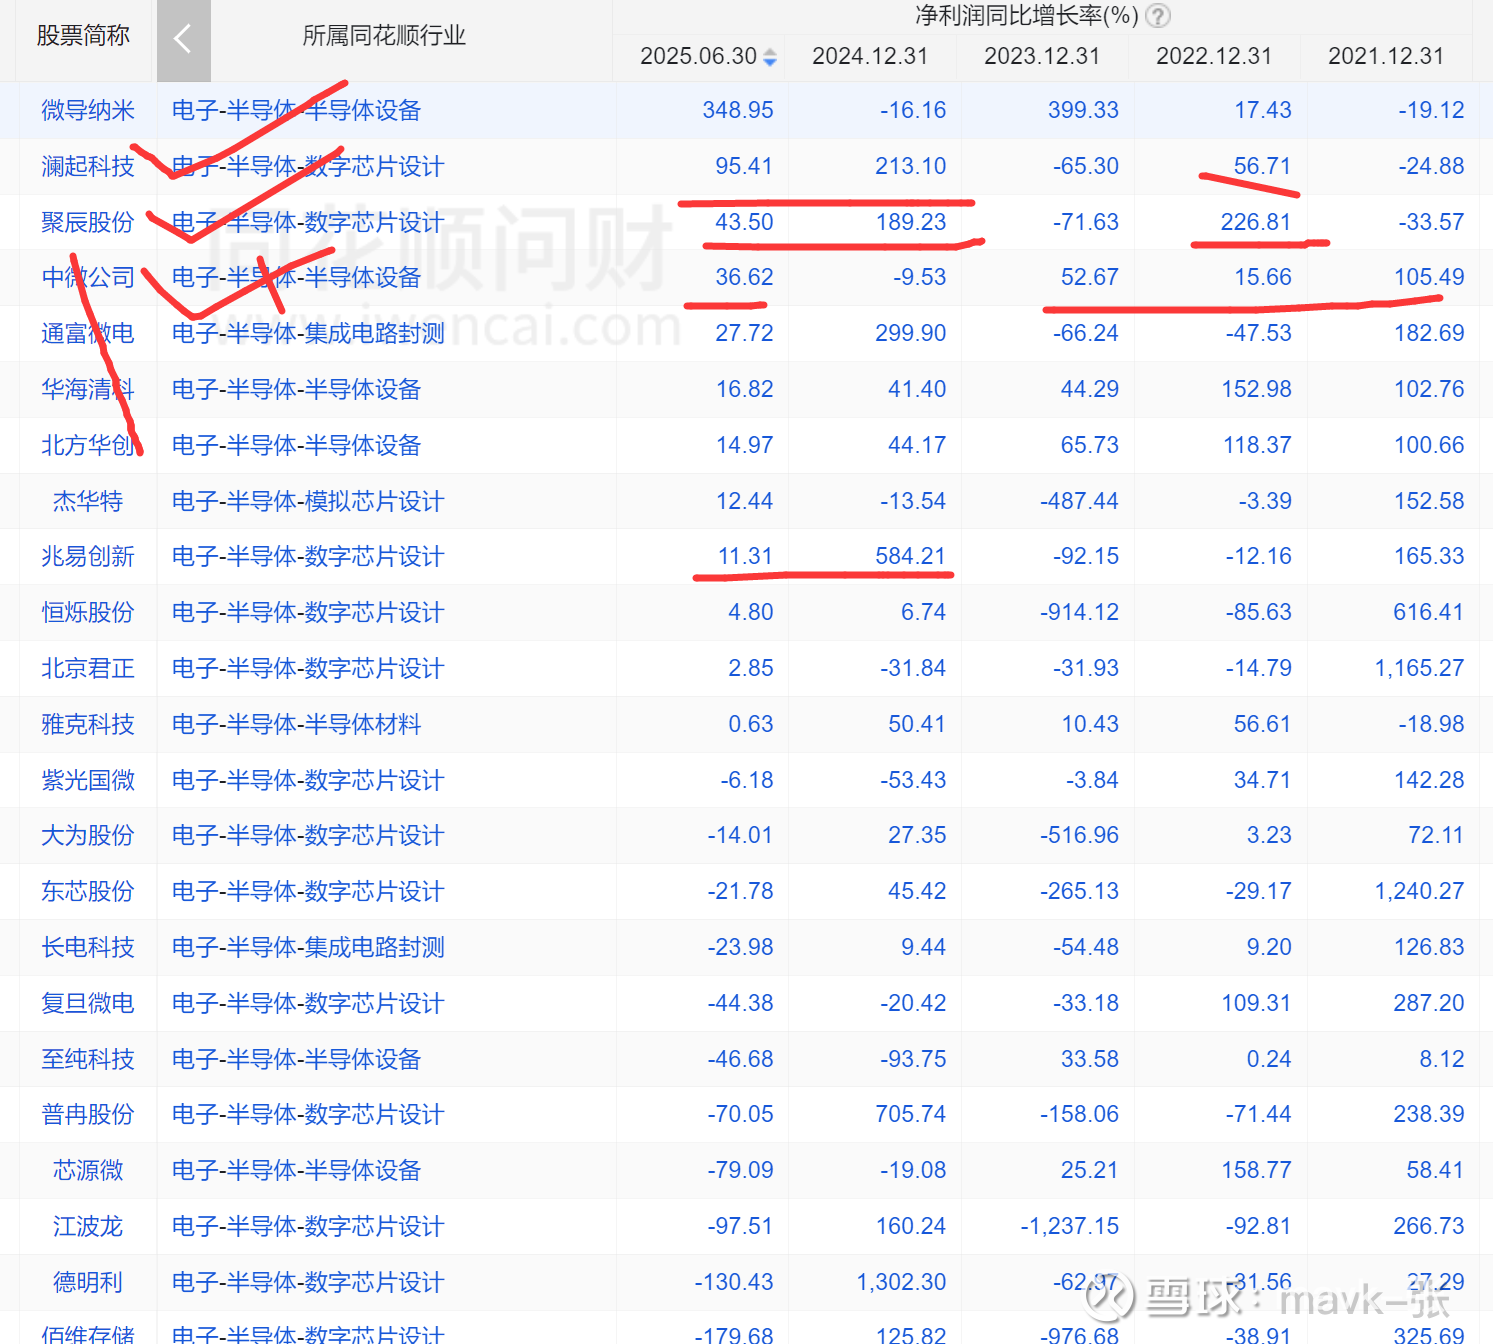
Task: Click the 287.20 value for 复旦微电
Action: coord(1429,1003)
